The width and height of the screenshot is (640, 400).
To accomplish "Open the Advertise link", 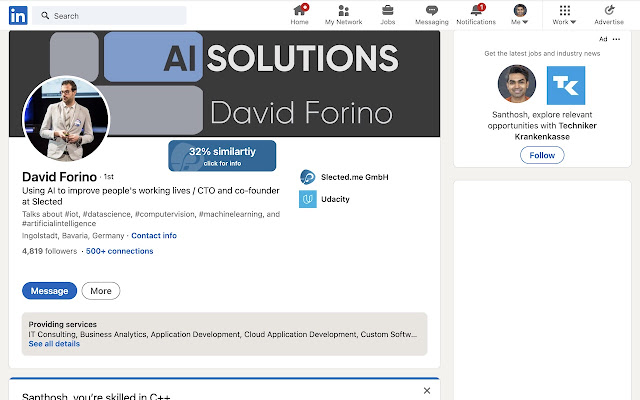I will (609, 15).
